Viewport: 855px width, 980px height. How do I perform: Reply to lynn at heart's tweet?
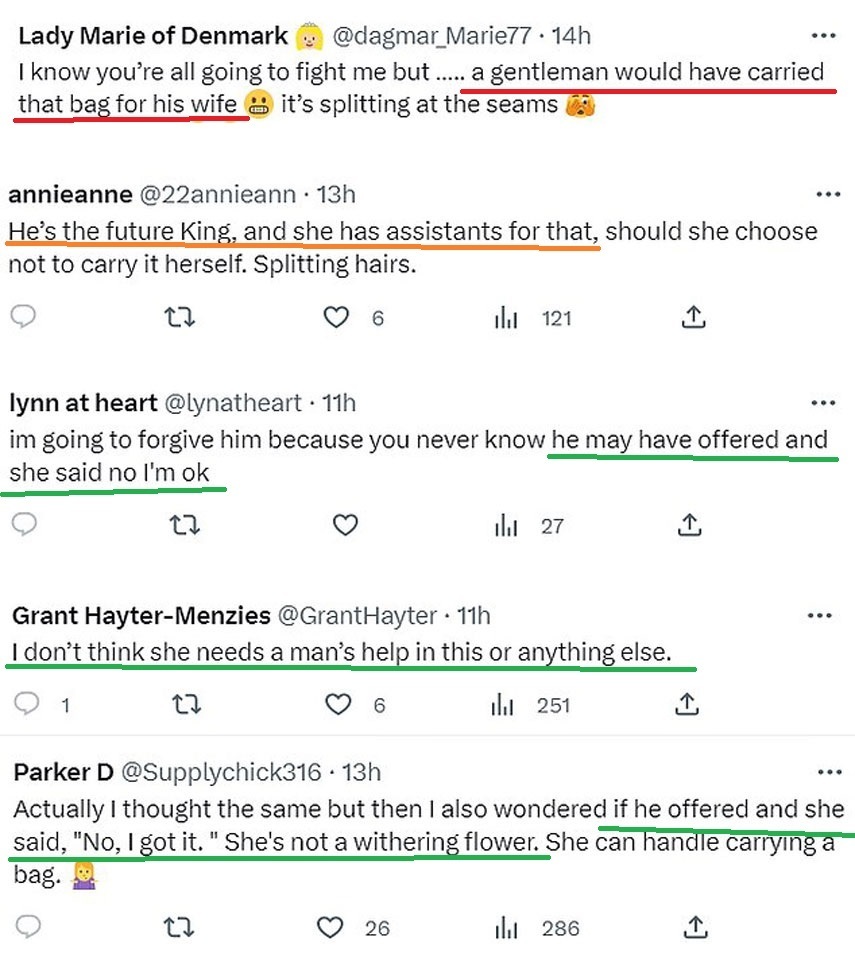pyautogui.click(x=24, y=525)
